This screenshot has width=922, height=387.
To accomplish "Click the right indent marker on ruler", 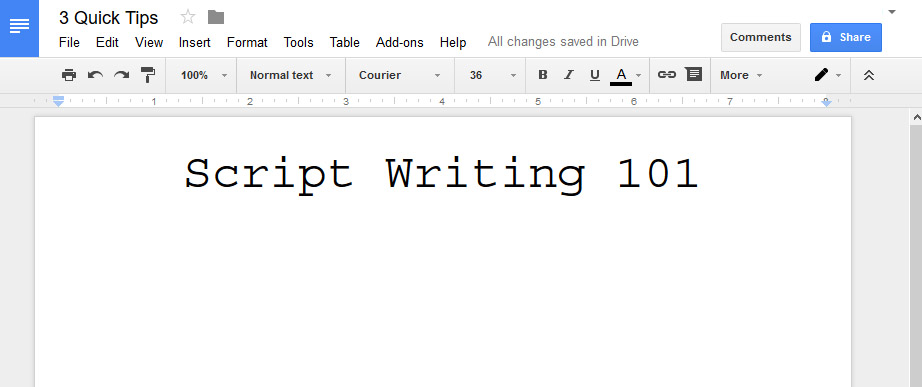I will (826, 102).
